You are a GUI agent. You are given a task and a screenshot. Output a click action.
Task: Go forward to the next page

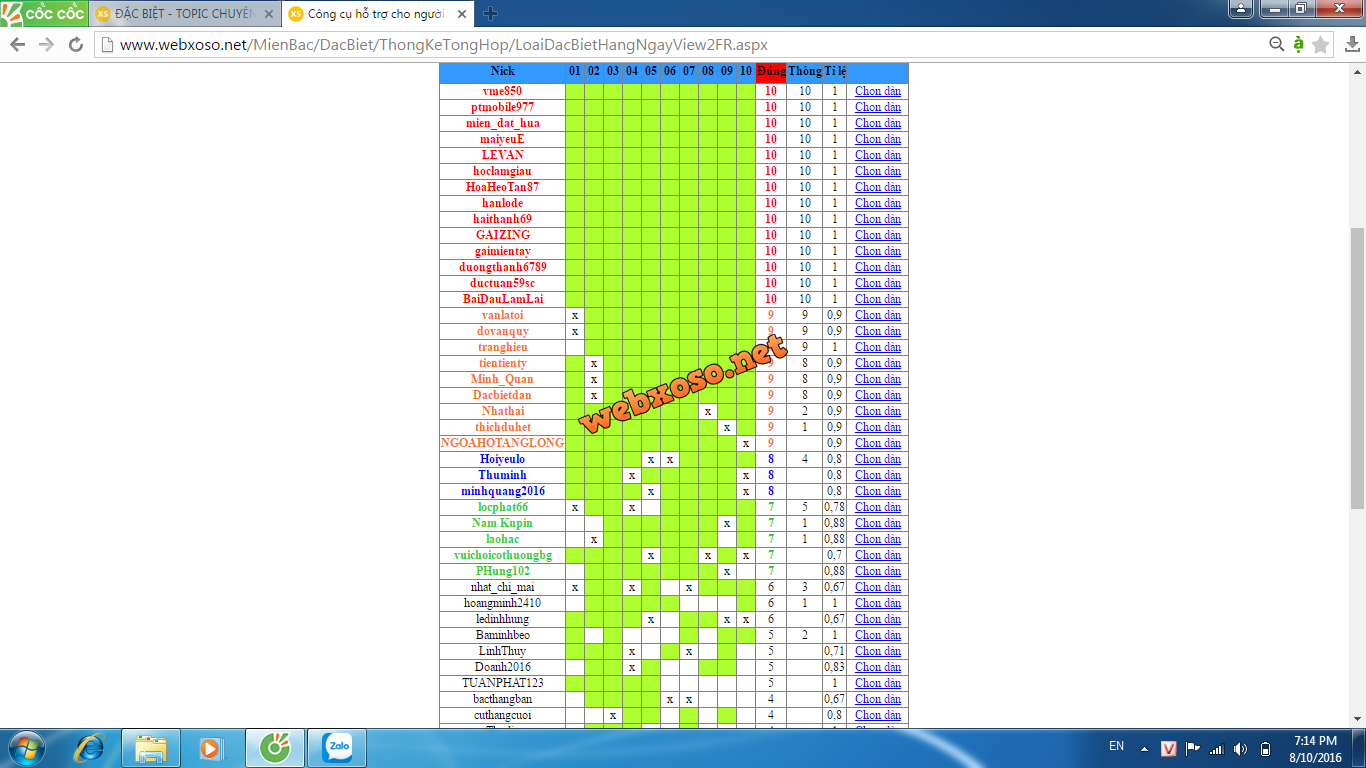coord(46,45)
